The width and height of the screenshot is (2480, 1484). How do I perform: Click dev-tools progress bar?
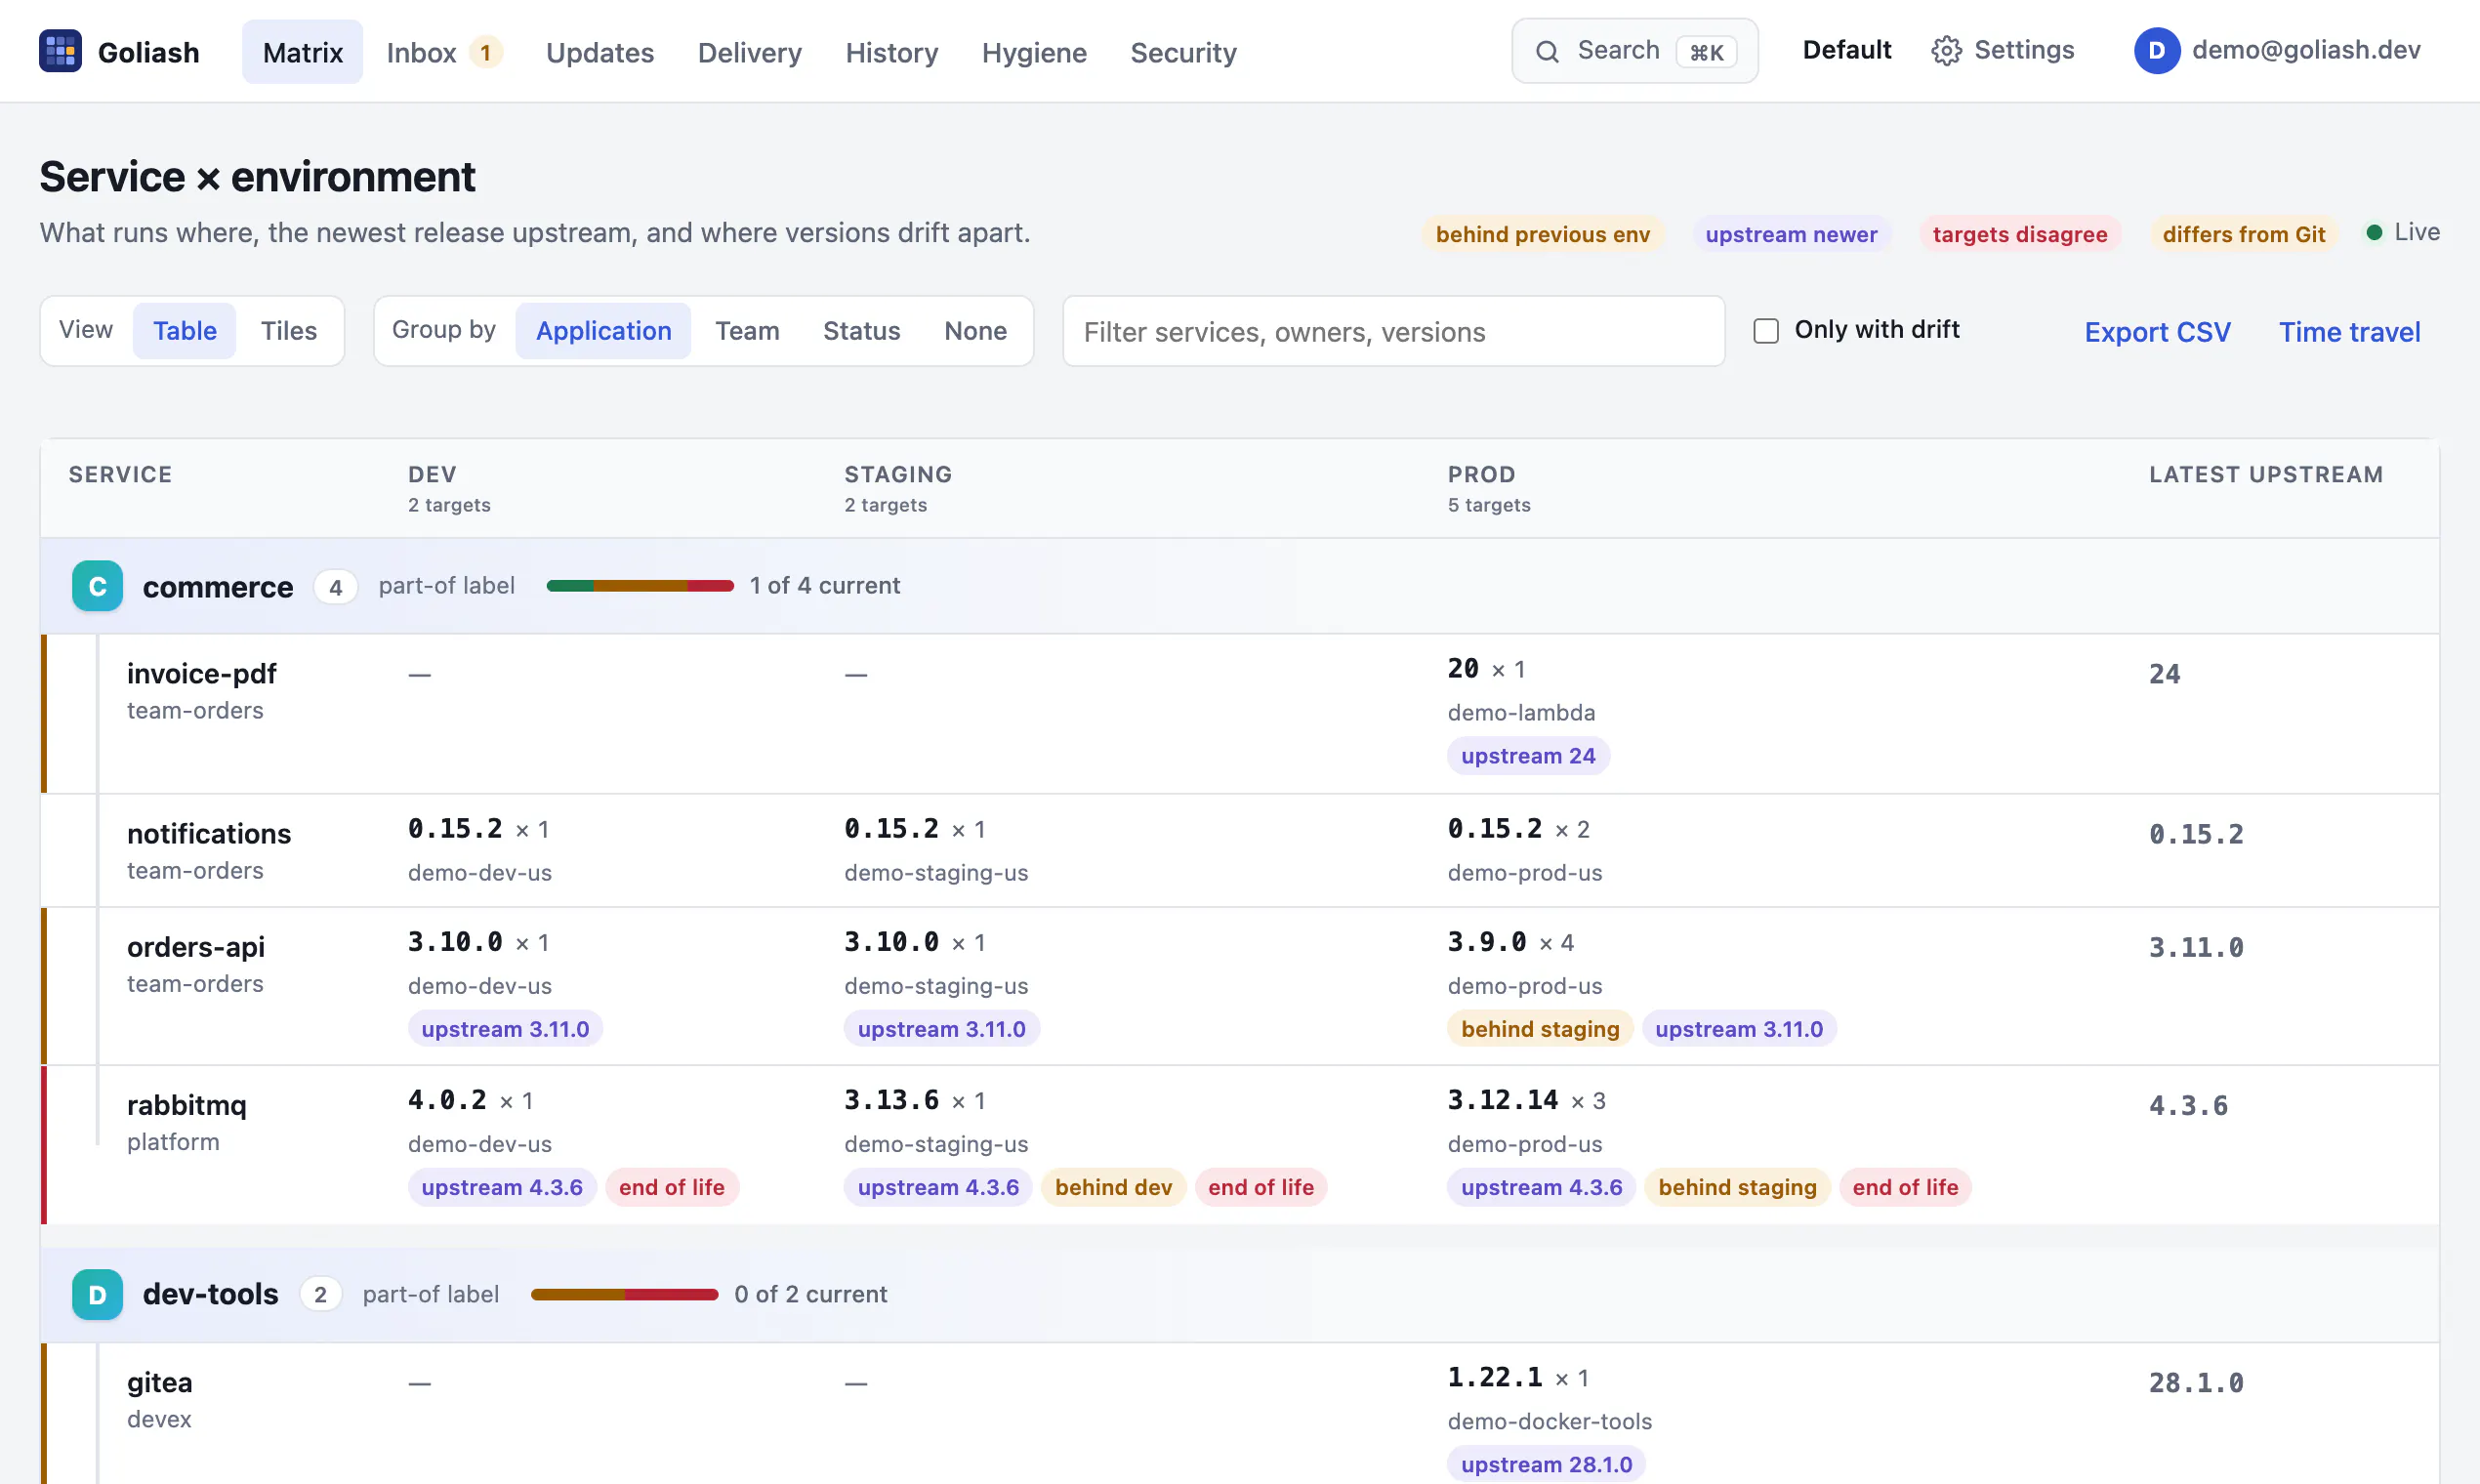point(624,1295)
